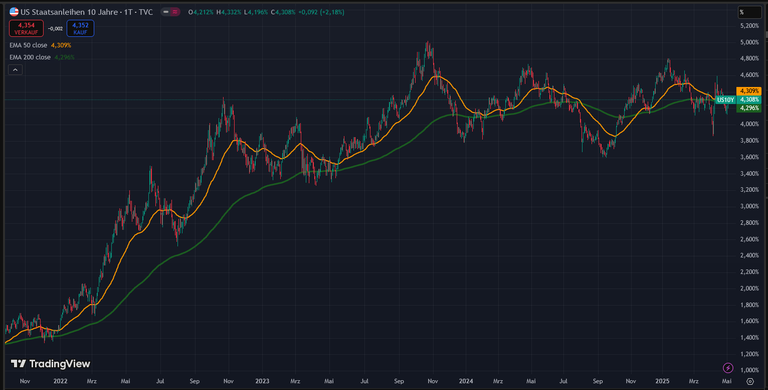Click the blue KAUF 4,352 button

pos(80,28)
